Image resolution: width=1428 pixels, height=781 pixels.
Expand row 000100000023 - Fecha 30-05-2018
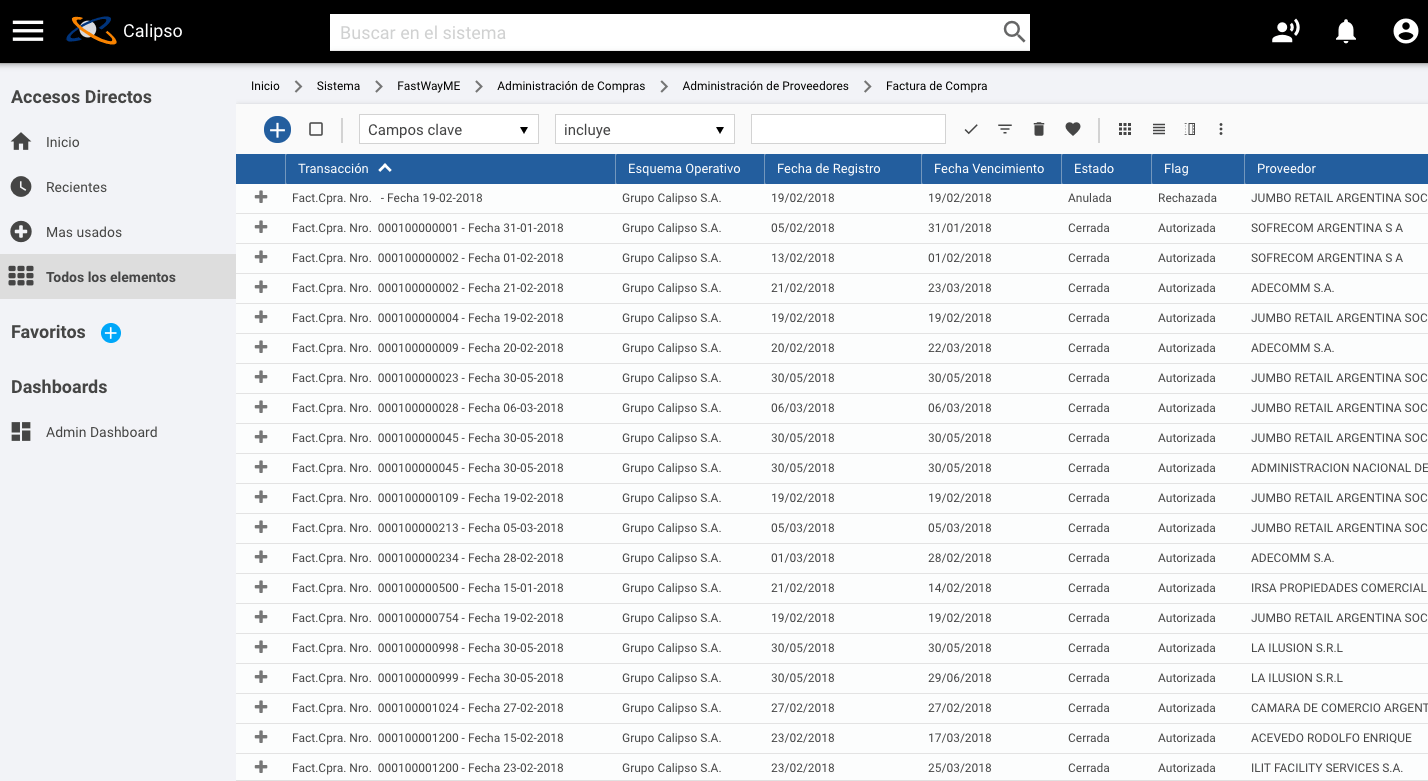coord(261,377)
